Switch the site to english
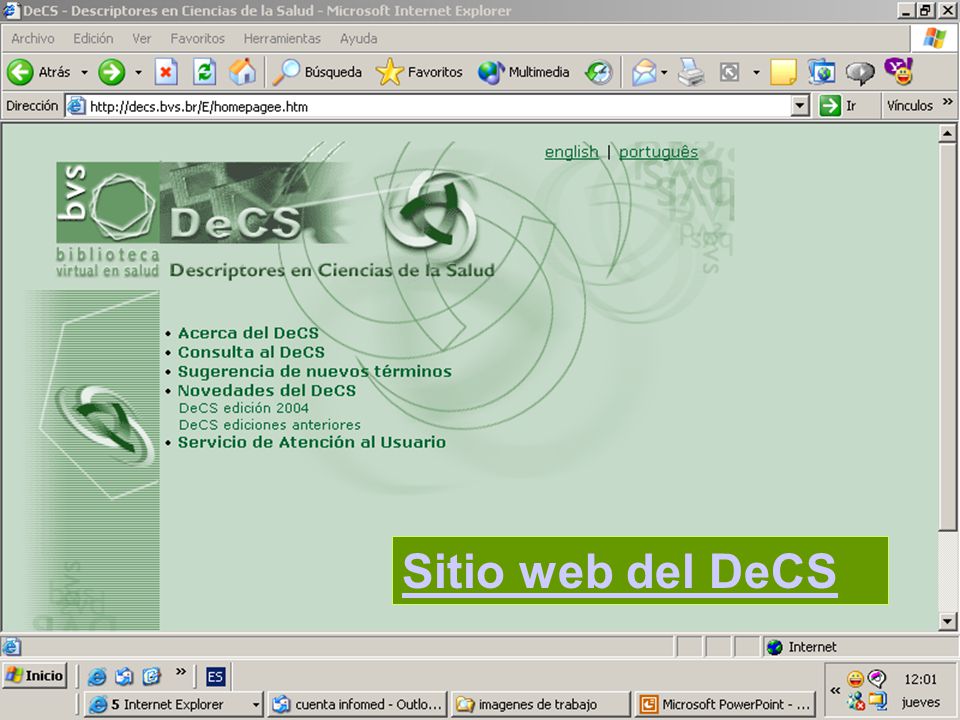The height and width of the screenshot is (720, 960). 571,152
